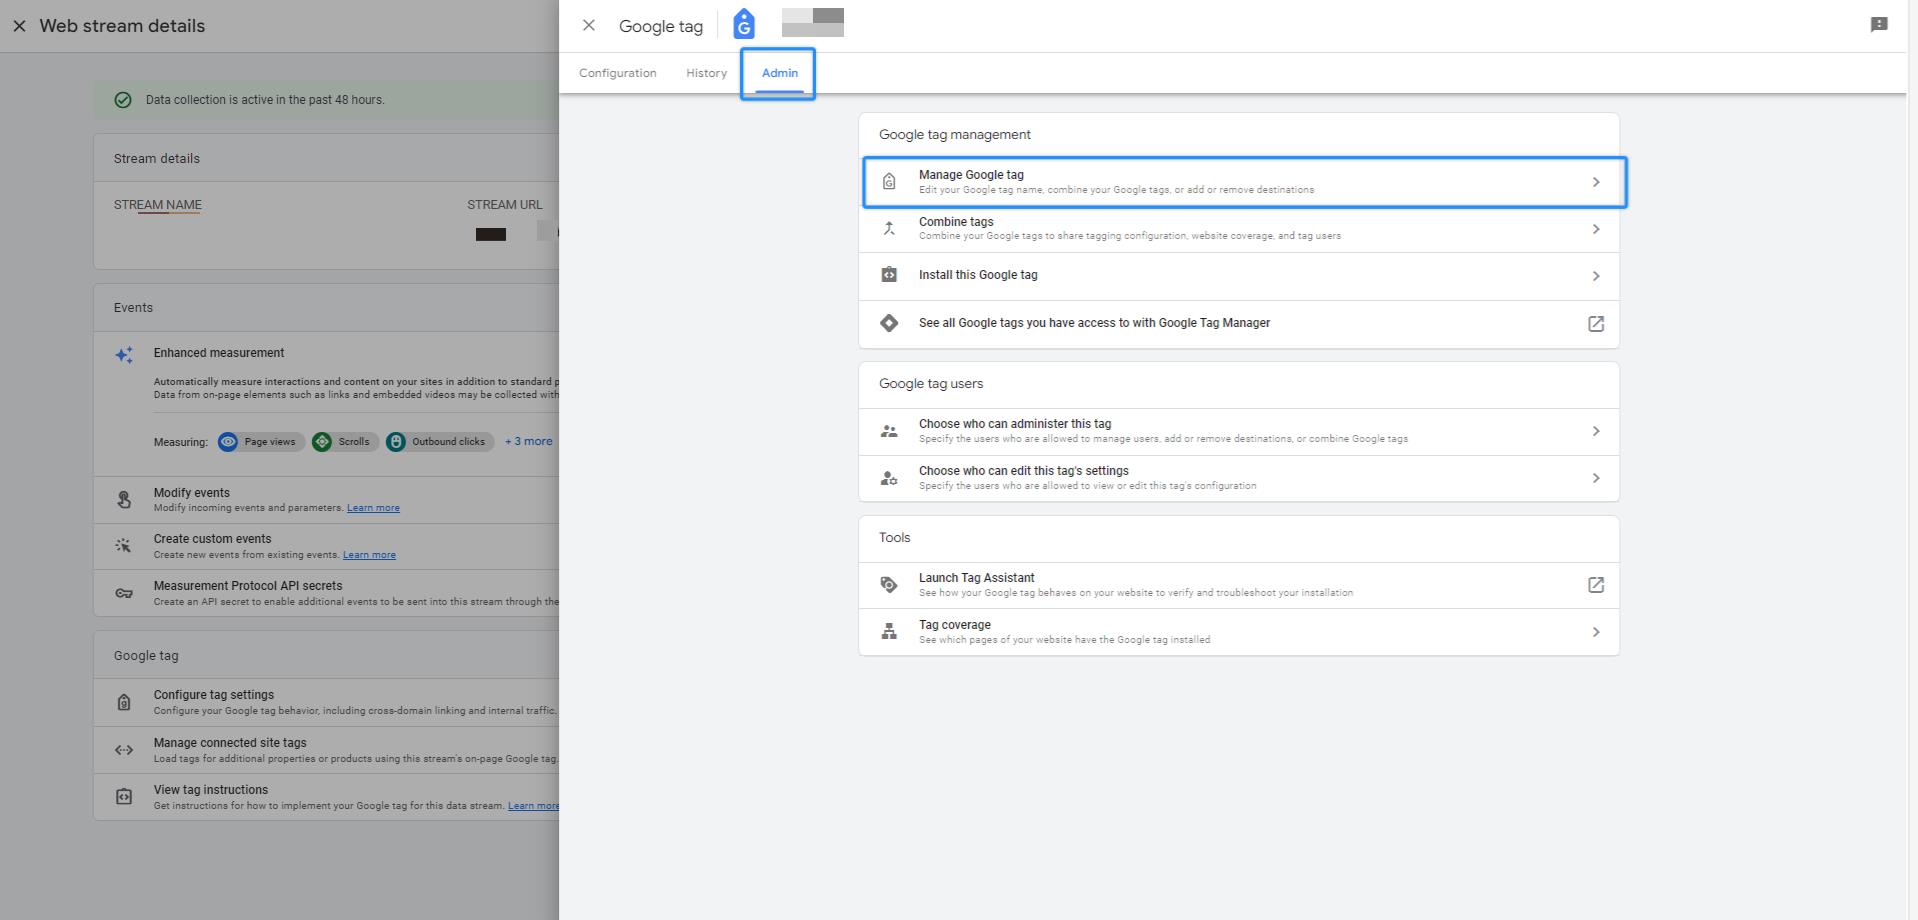Click the Page views eye icon
The image size is (1918, 920).
coord(228,442)
